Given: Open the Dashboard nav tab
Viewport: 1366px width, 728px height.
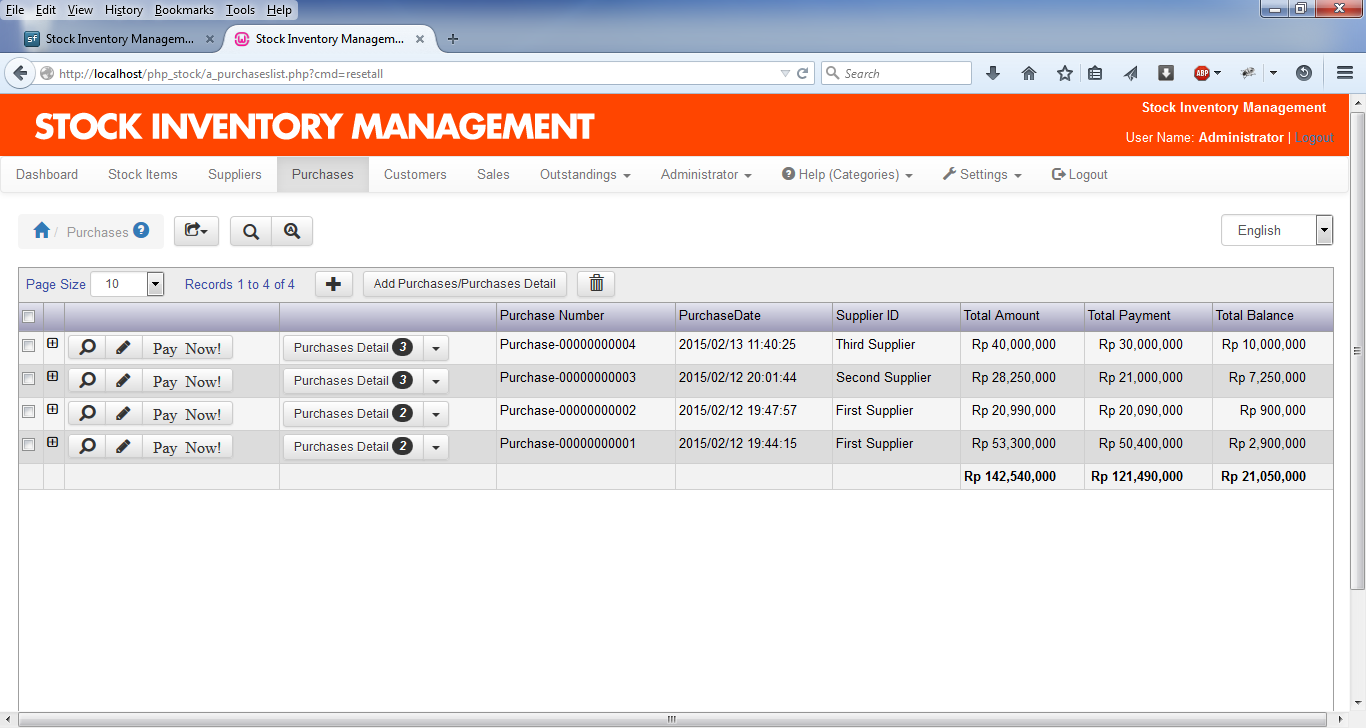Looking at the screenshot, I should (47, 174).
